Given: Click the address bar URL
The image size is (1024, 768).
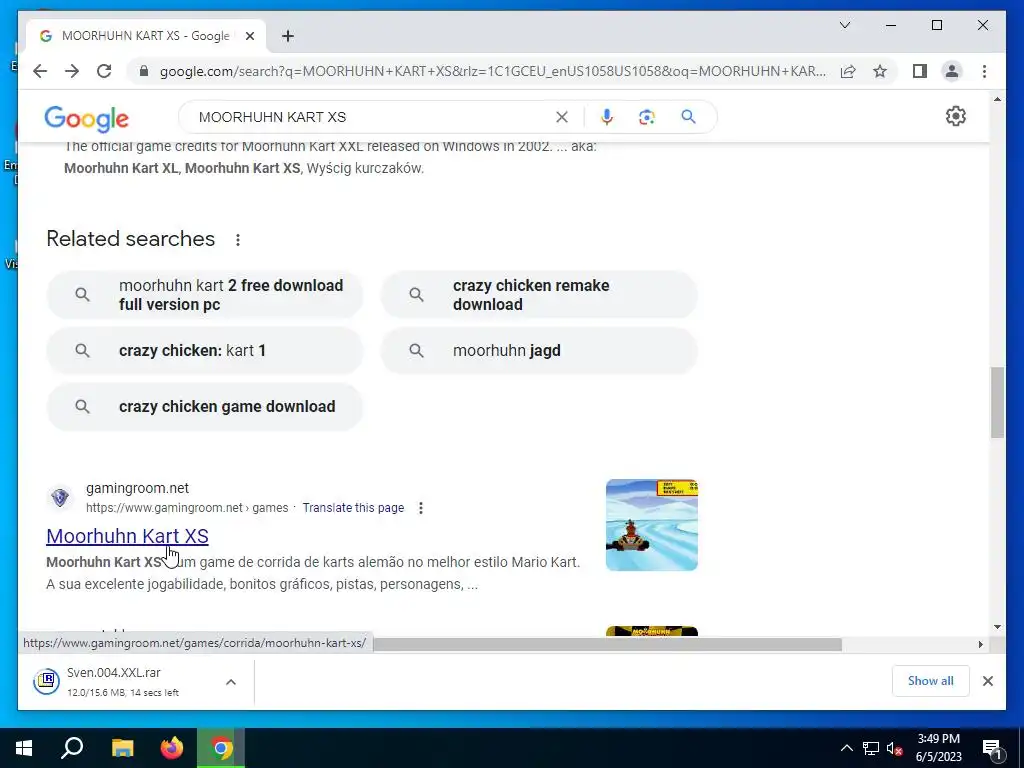Looking at the screenshot, I should click(x=493, y=71).
